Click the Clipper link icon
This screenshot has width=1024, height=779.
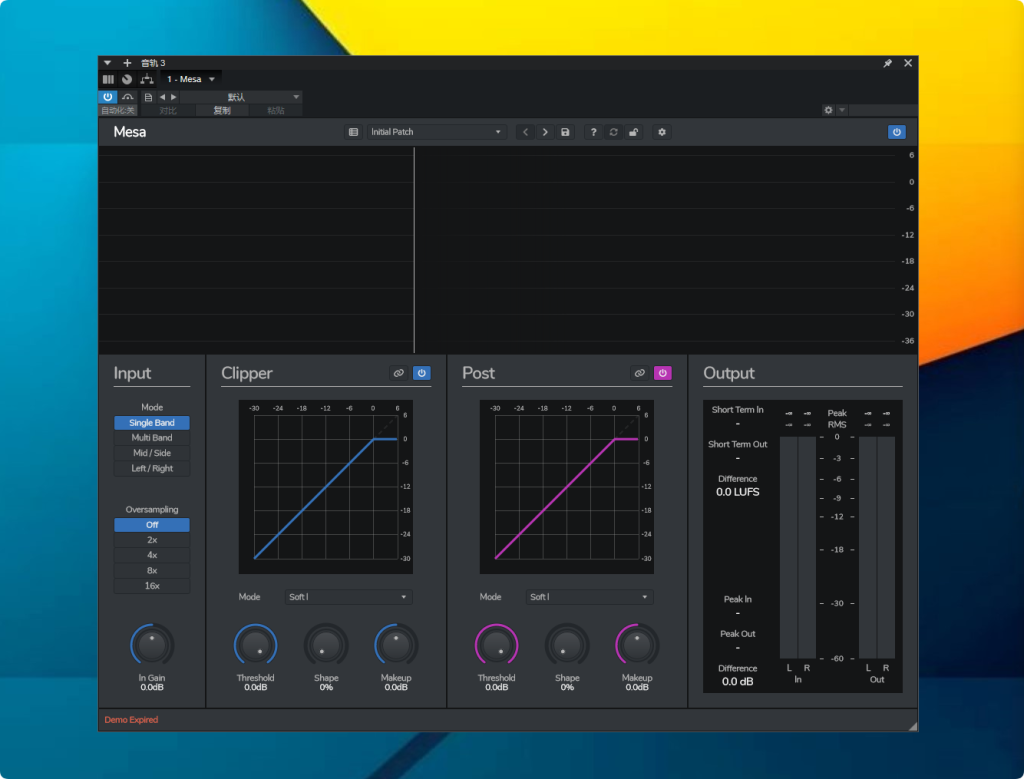pos(398,373)
